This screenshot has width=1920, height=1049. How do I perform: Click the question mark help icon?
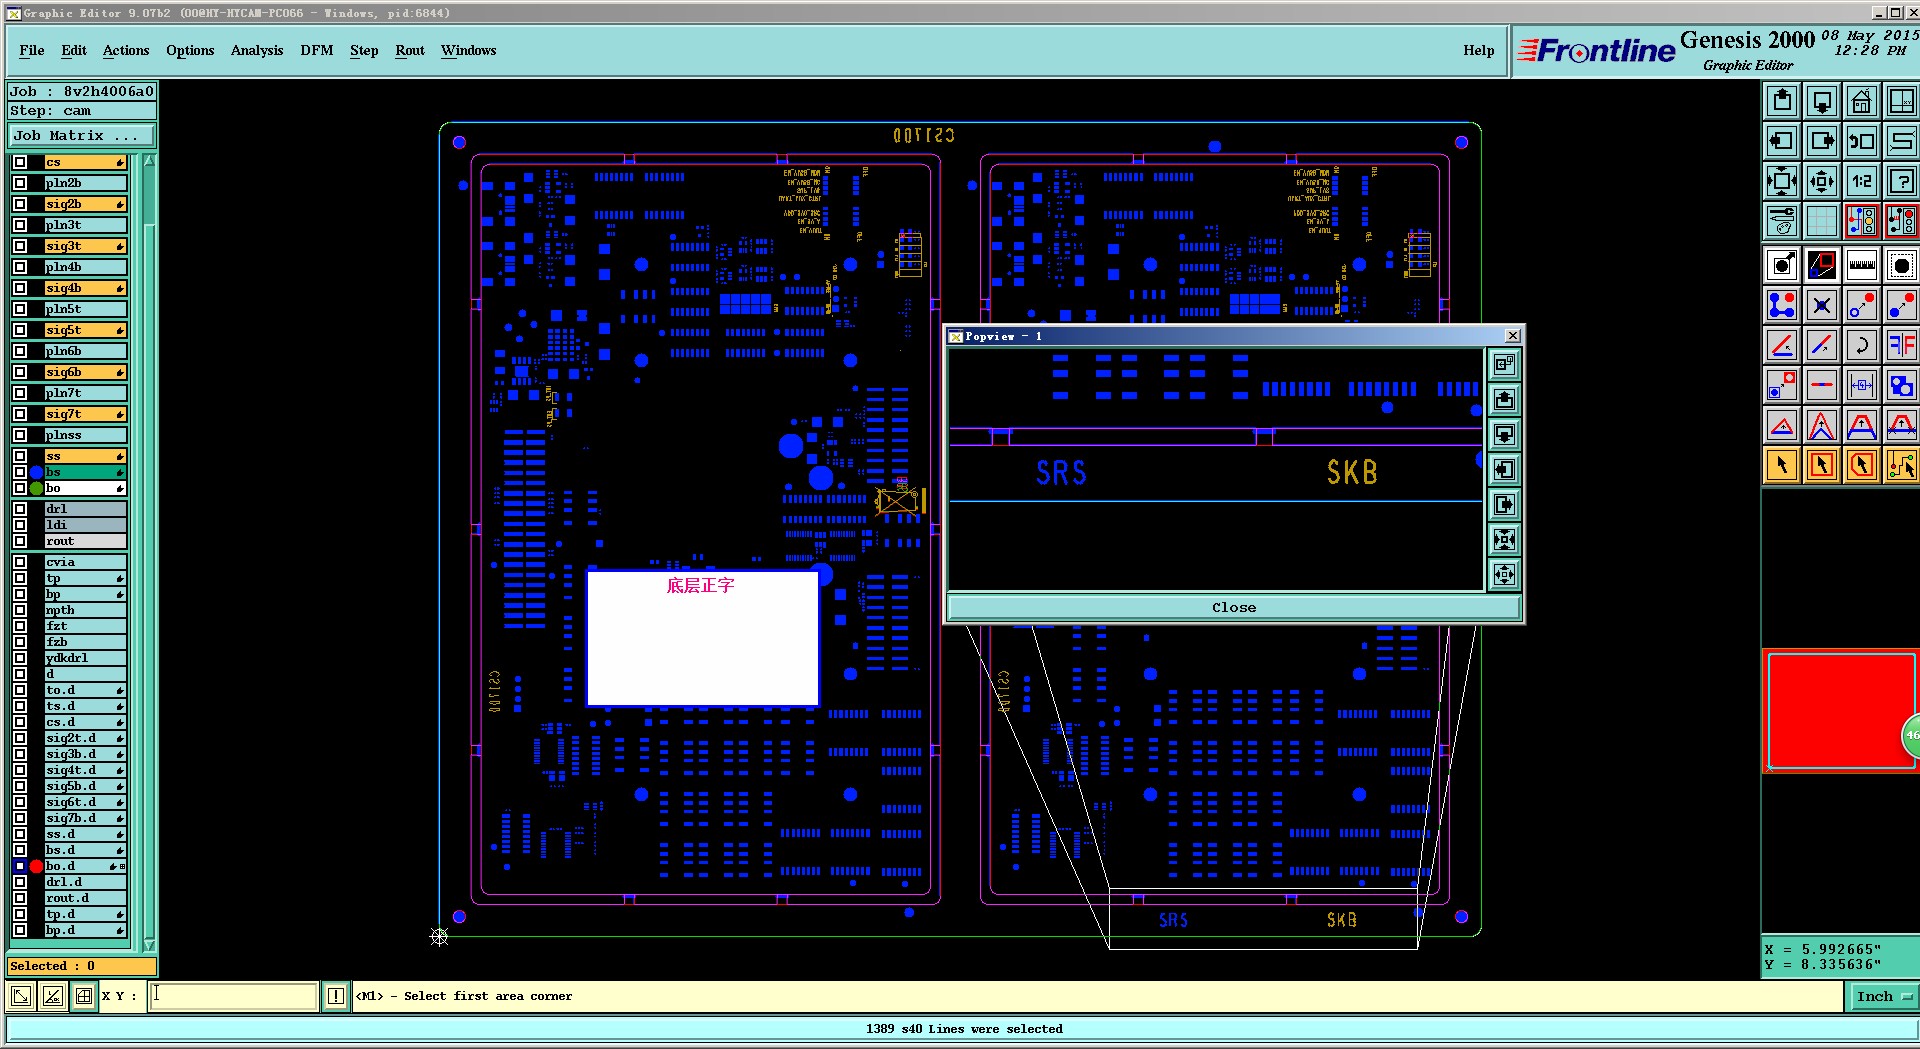(x=1901, y=181)
